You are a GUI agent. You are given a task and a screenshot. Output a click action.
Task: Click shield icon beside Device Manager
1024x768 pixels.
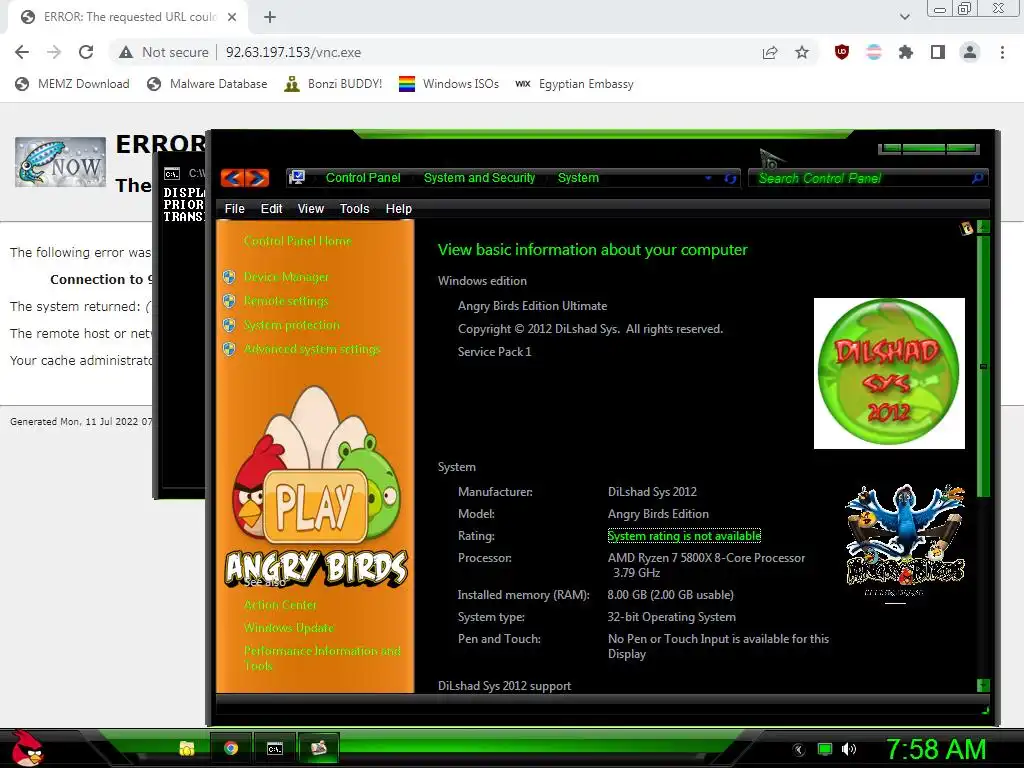[x=229, y=277]
